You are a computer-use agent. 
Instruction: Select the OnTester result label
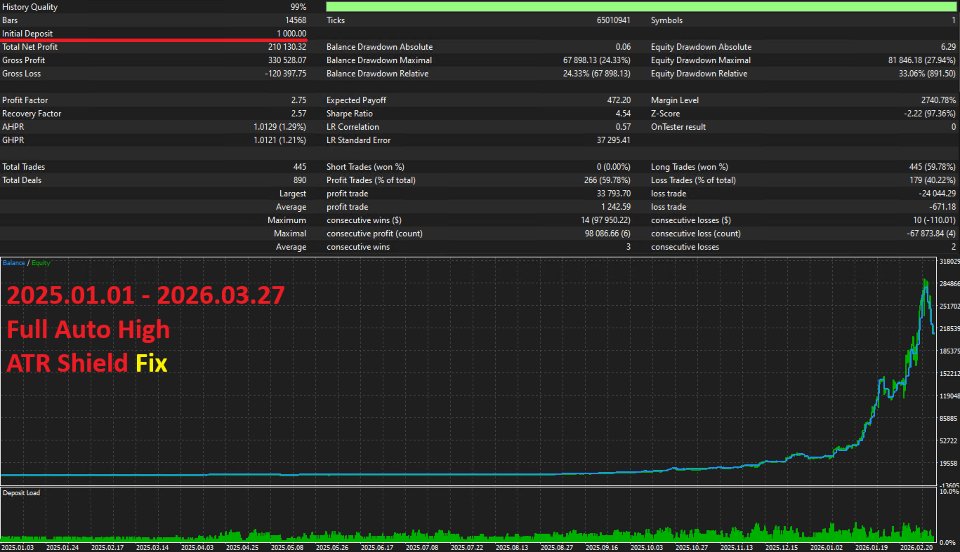tap(678, 127)
